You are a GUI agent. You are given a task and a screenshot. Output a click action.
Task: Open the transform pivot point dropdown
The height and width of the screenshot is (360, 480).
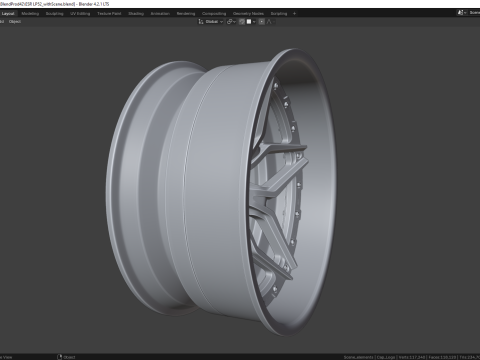231,22
